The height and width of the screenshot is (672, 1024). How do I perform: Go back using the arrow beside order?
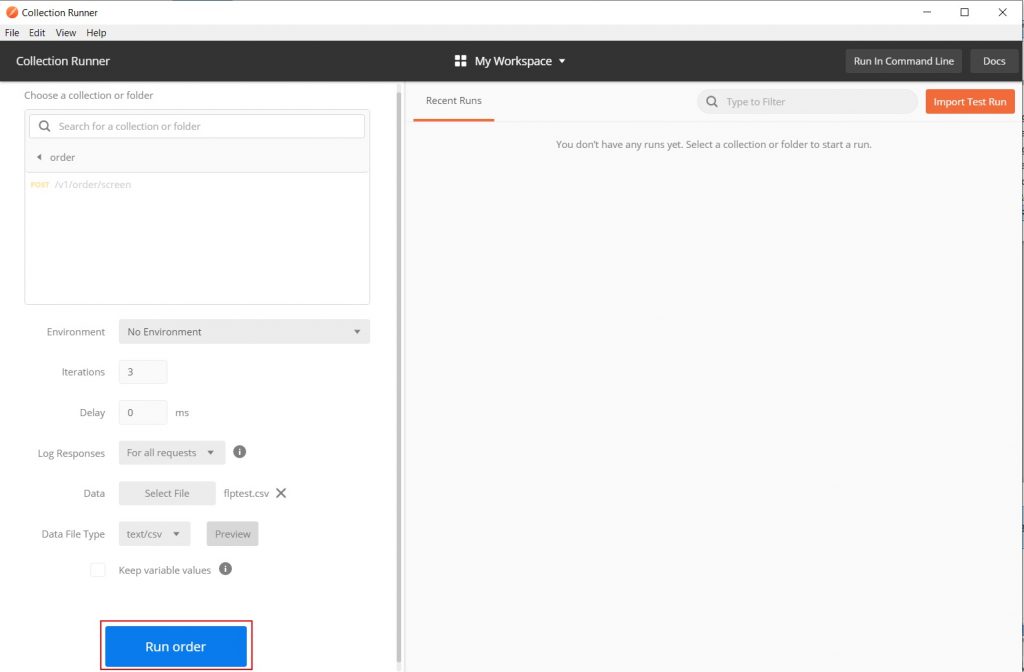(x=39, y=157)
